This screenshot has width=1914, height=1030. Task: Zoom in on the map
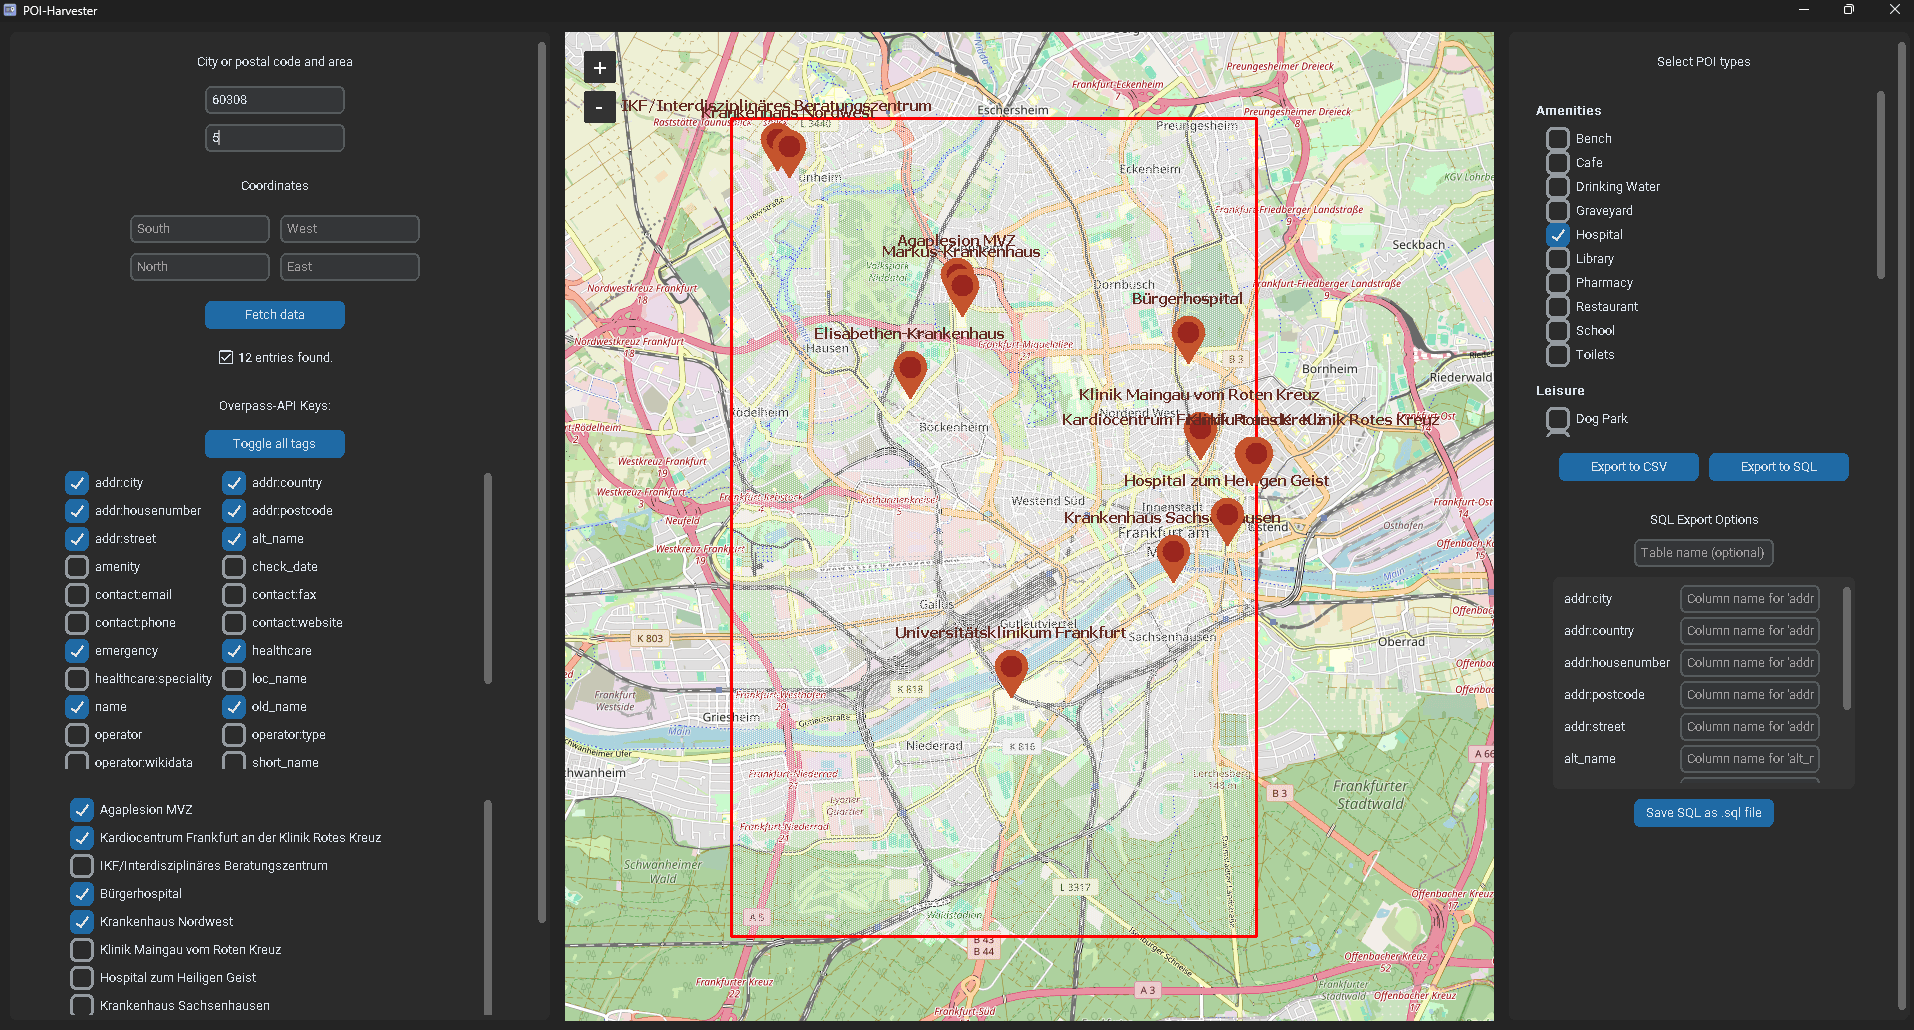click(599, 68)
